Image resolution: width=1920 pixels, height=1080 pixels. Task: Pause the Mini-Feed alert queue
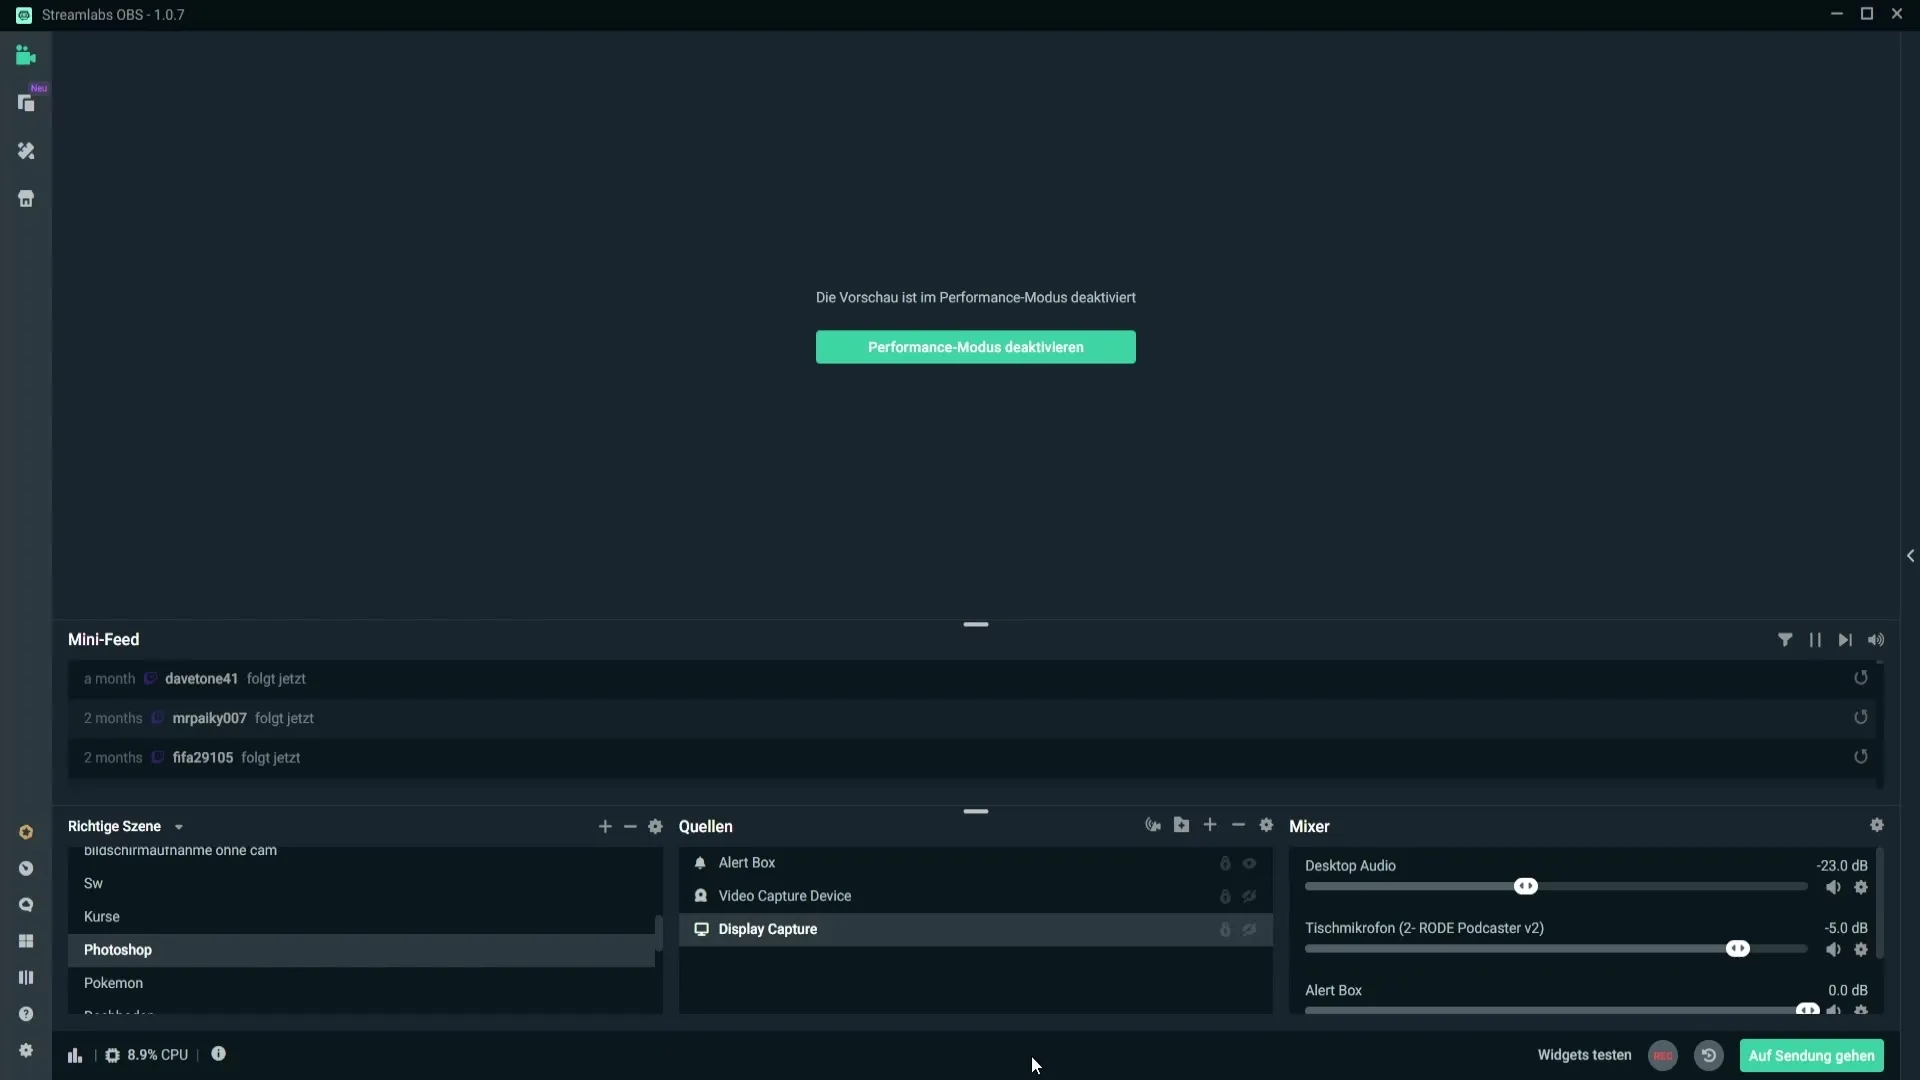pos(1815,640)
